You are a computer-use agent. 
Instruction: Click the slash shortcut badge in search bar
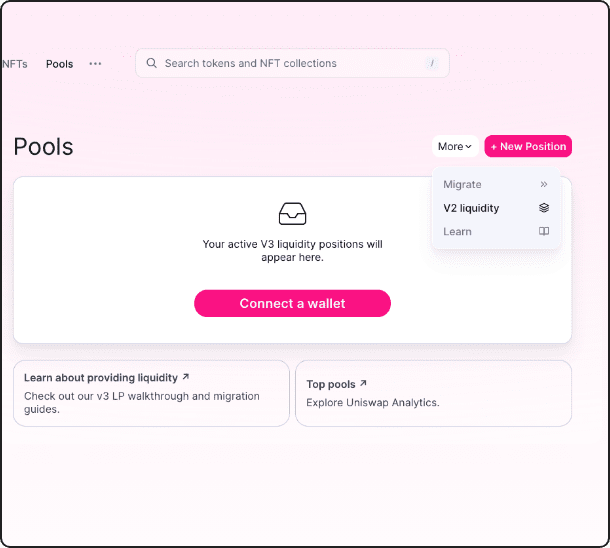click(432, 63)
